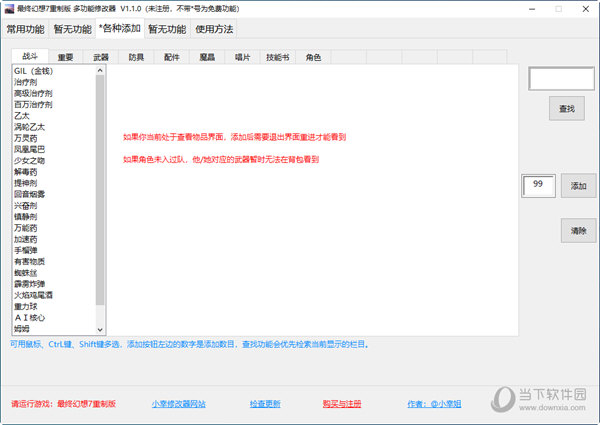Click the quantity field showing 99
This screenshot has height=425, width=600.
(x=538, y=186)
